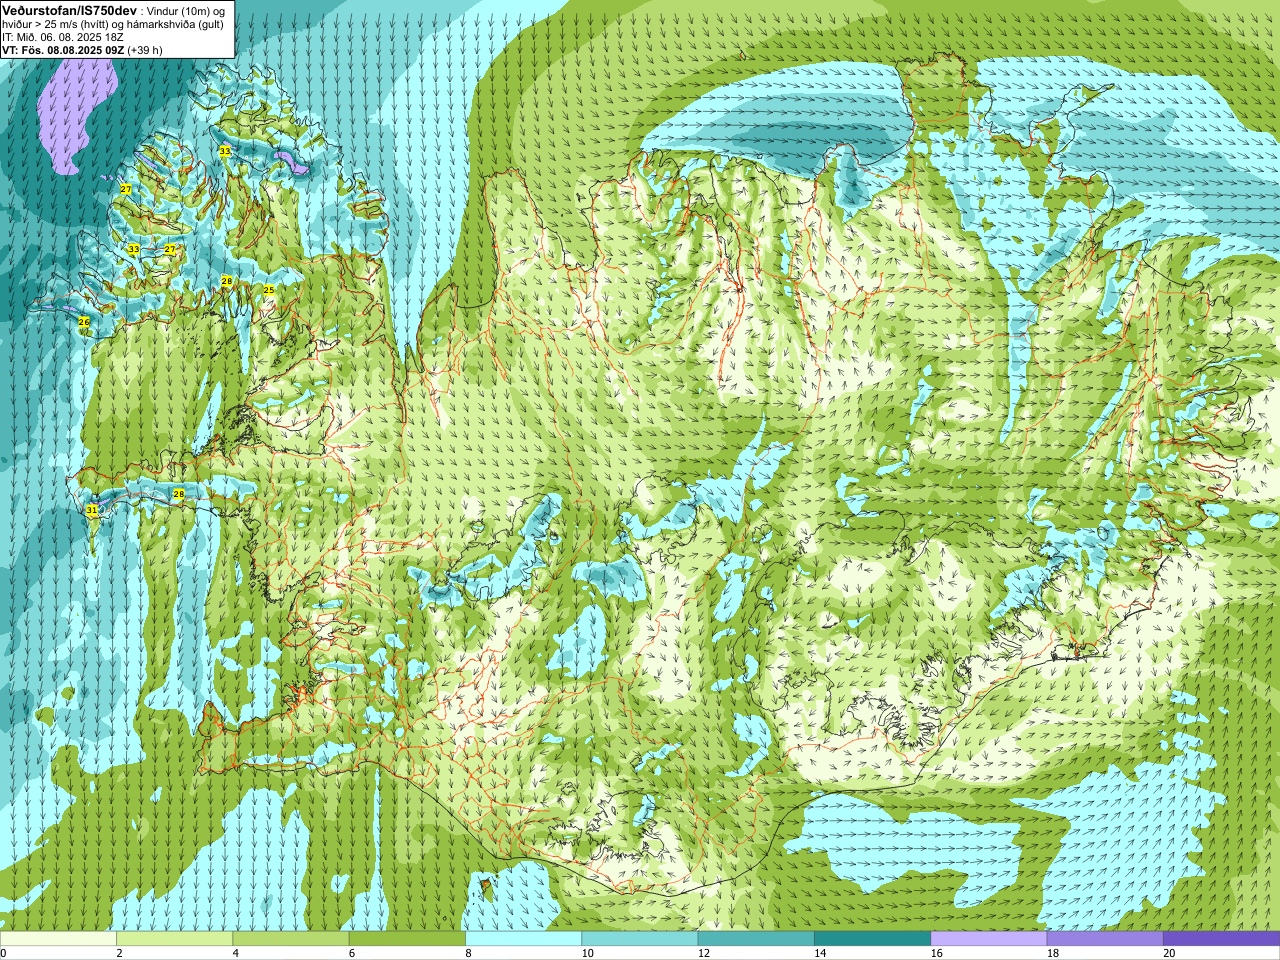The height and width of the screenshot is (960, 1280).
Task: Select the 10–12 m/s turquoise legend segment
Action: coord(639,939)
